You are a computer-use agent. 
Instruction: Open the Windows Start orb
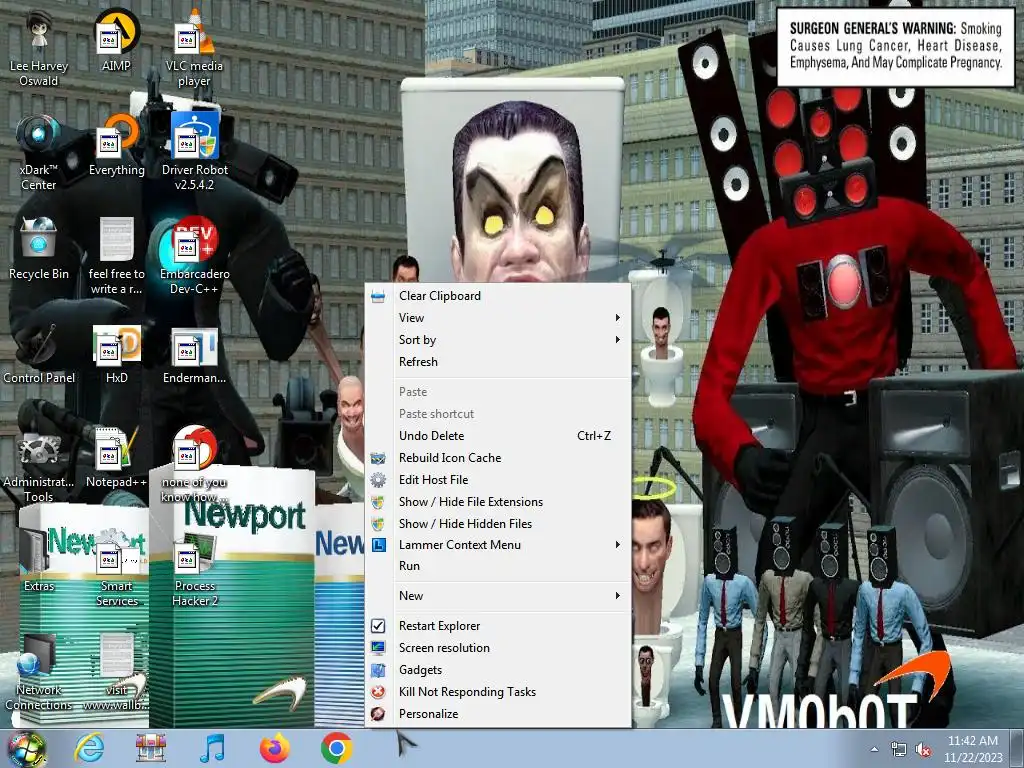[26, 748]
